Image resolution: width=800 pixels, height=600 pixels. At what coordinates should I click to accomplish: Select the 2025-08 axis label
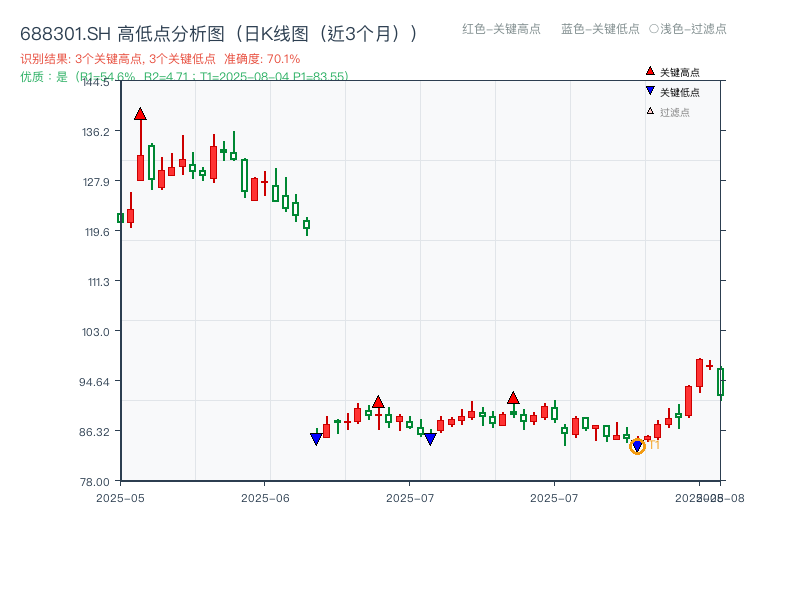pos(710,494)
